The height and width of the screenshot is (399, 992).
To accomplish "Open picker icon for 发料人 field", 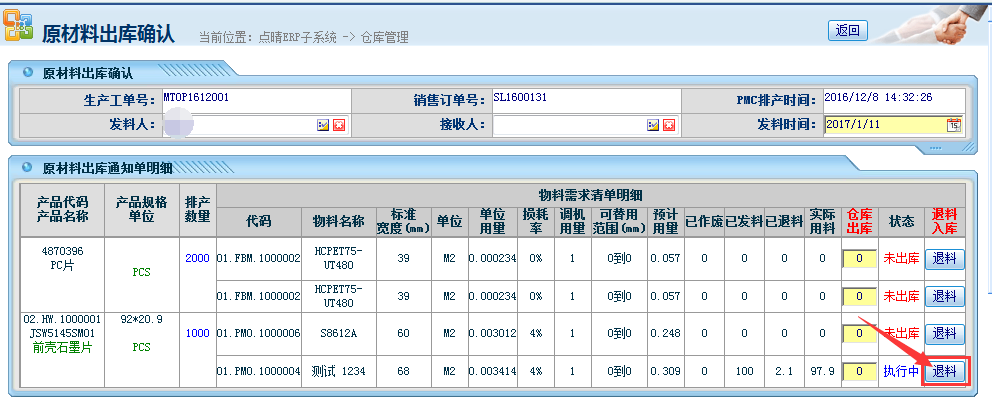I will (323, 125).
